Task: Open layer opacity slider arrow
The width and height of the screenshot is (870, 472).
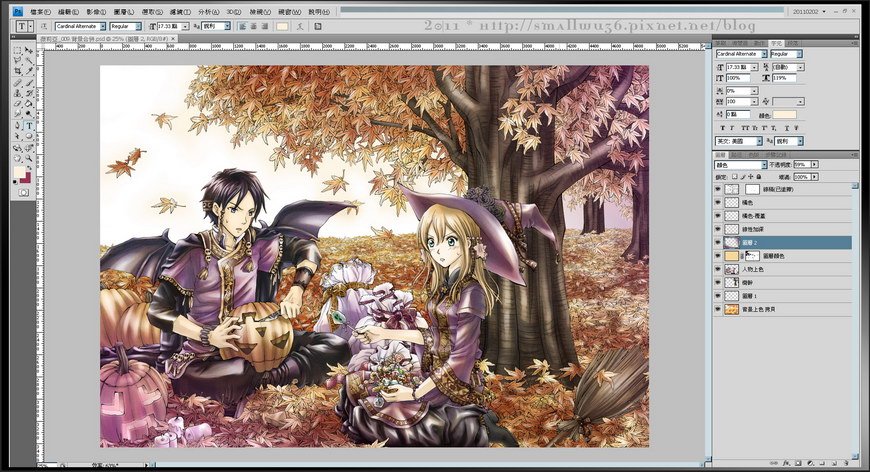Action: tap(814, 165)
